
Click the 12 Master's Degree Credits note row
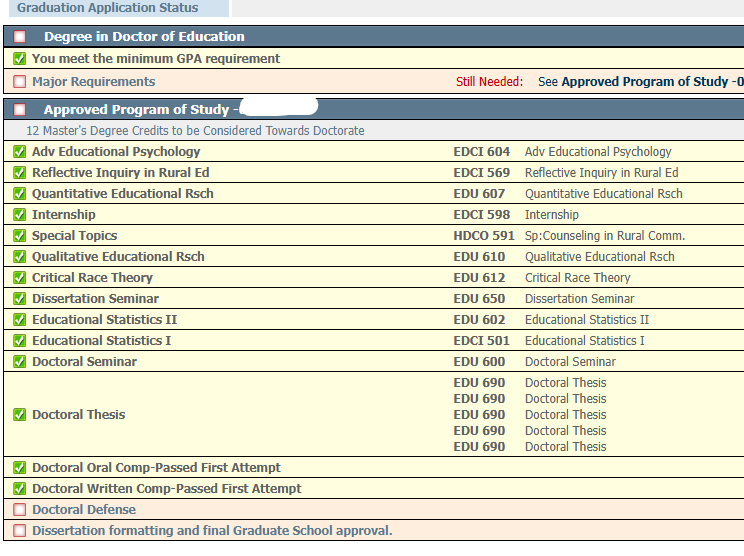point(195,131)
